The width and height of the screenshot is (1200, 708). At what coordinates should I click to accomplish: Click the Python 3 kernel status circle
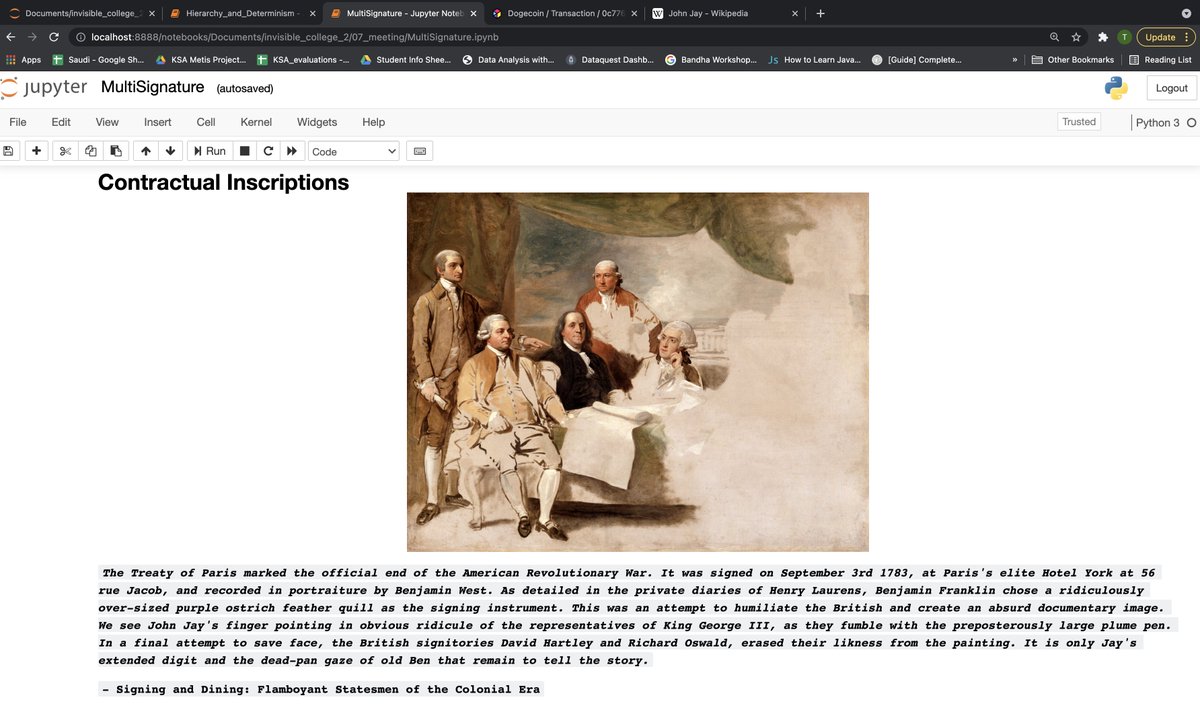pyautogui.click(x=1191, y=123)
